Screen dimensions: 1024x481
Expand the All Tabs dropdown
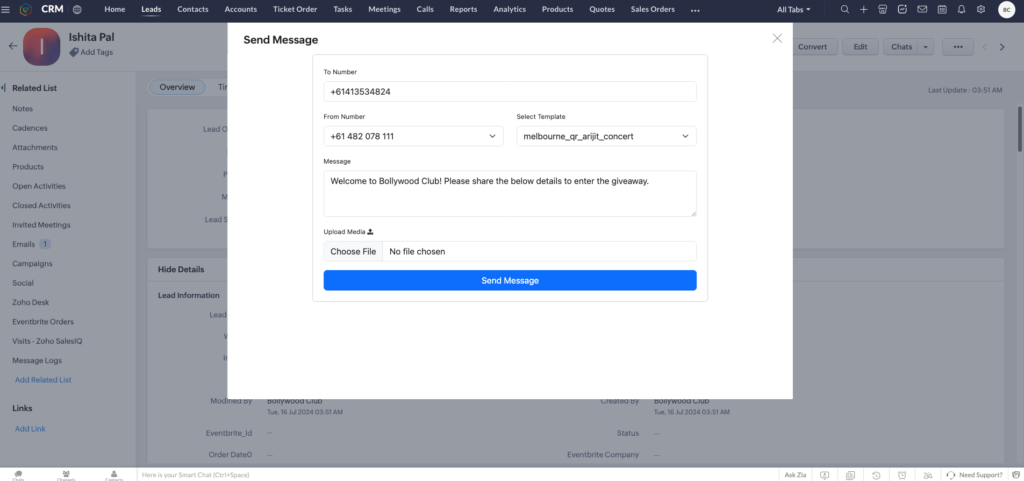coord(793,9)
